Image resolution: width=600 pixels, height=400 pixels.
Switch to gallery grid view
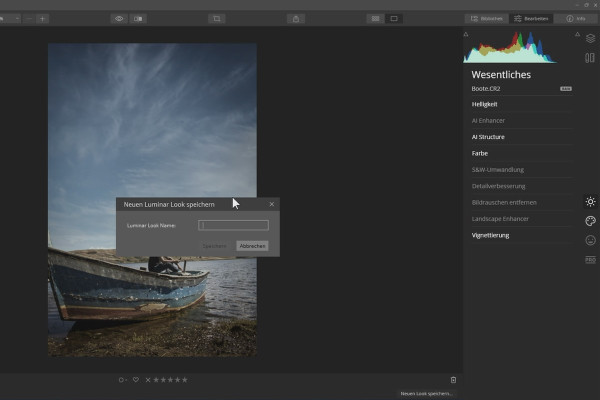pos(375,19)
